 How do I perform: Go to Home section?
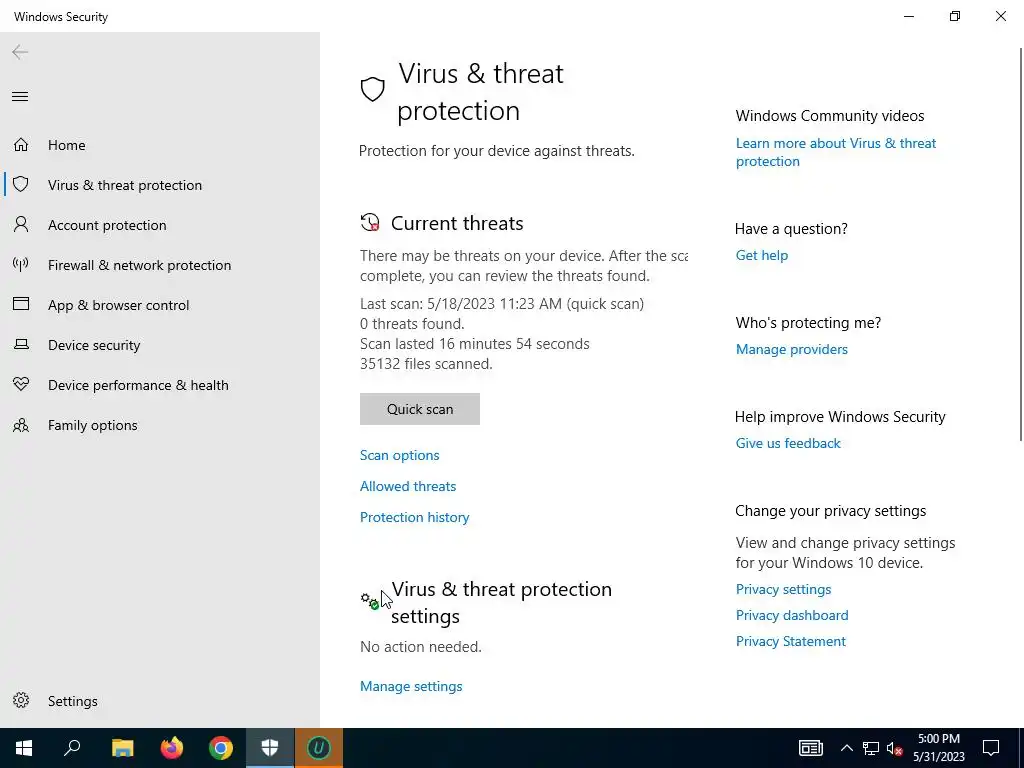click(x=67, y=145)
